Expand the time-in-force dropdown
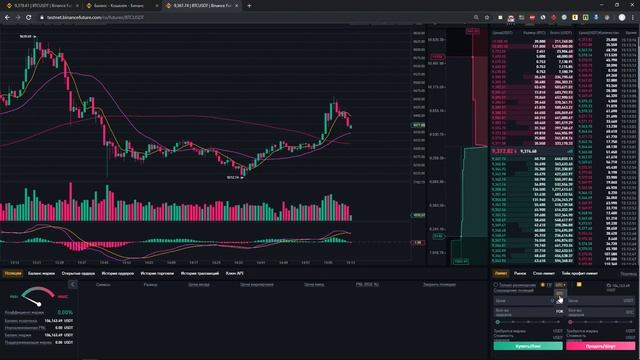 [x=560, y=285]
